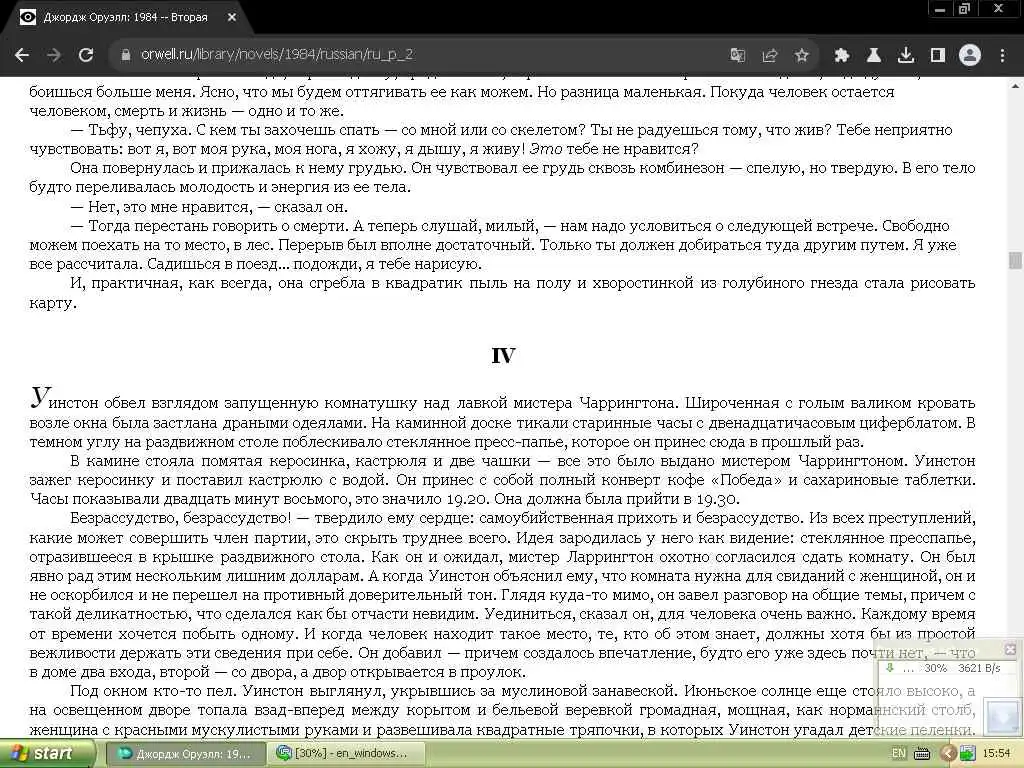Restore down the Chrome window
The height and width of the screenshot is (768, 1024).
point(964,9)
